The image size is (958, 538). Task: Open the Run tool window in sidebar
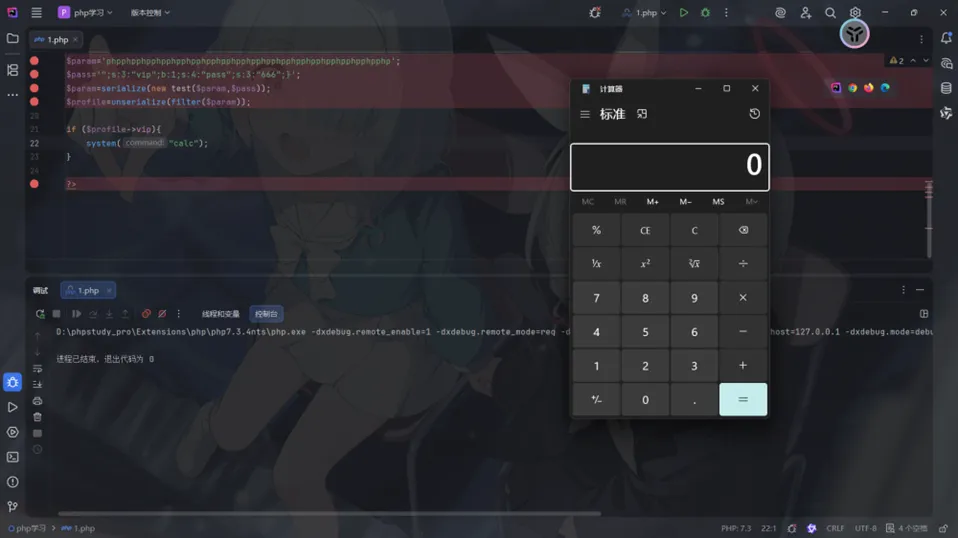12,407
